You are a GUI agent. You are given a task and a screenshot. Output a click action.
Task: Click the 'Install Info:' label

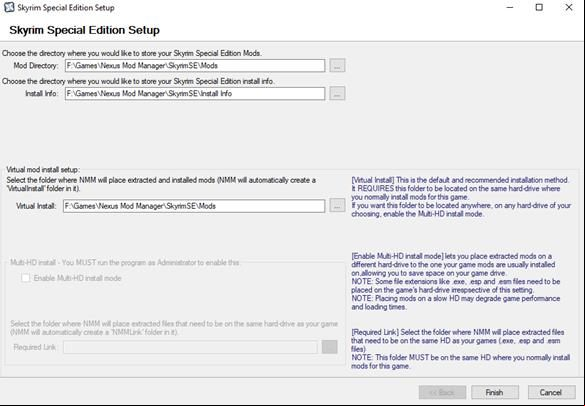click(x=41, y=94)
